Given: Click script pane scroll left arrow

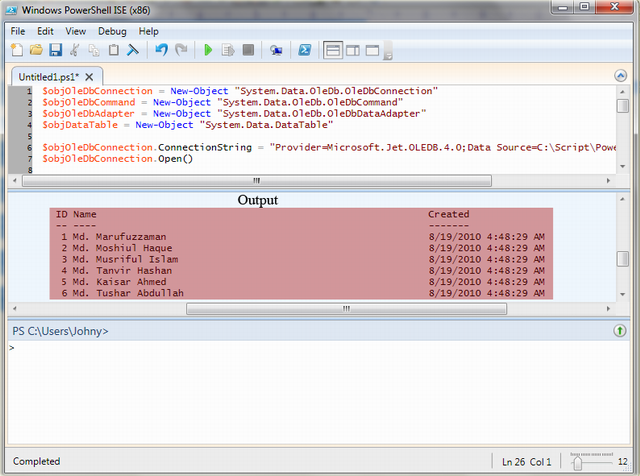Looking at the screenshot, I should (15, 180).
